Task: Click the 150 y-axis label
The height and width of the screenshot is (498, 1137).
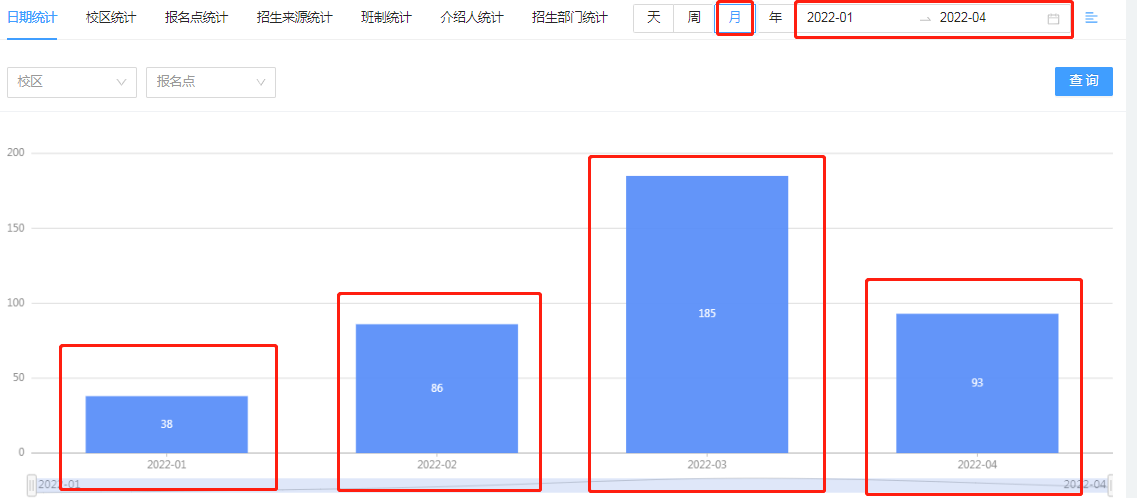Action: tap(16, 228)
